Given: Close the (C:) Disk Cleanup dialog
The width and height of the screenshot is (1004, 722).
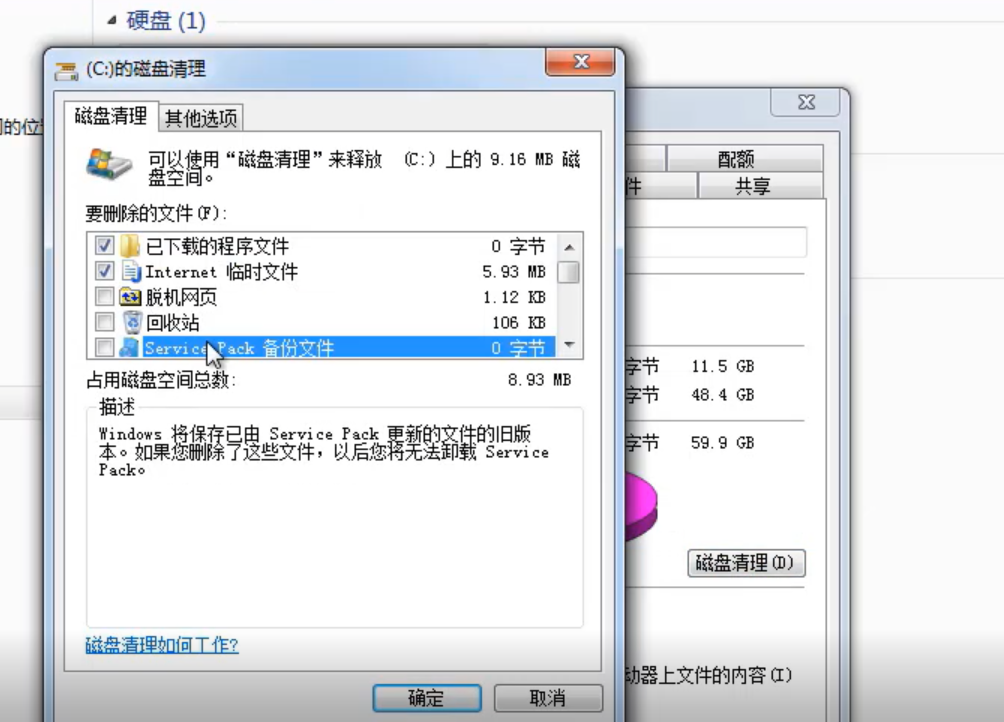Looking at the screenshot, I should tap(580, 62).
